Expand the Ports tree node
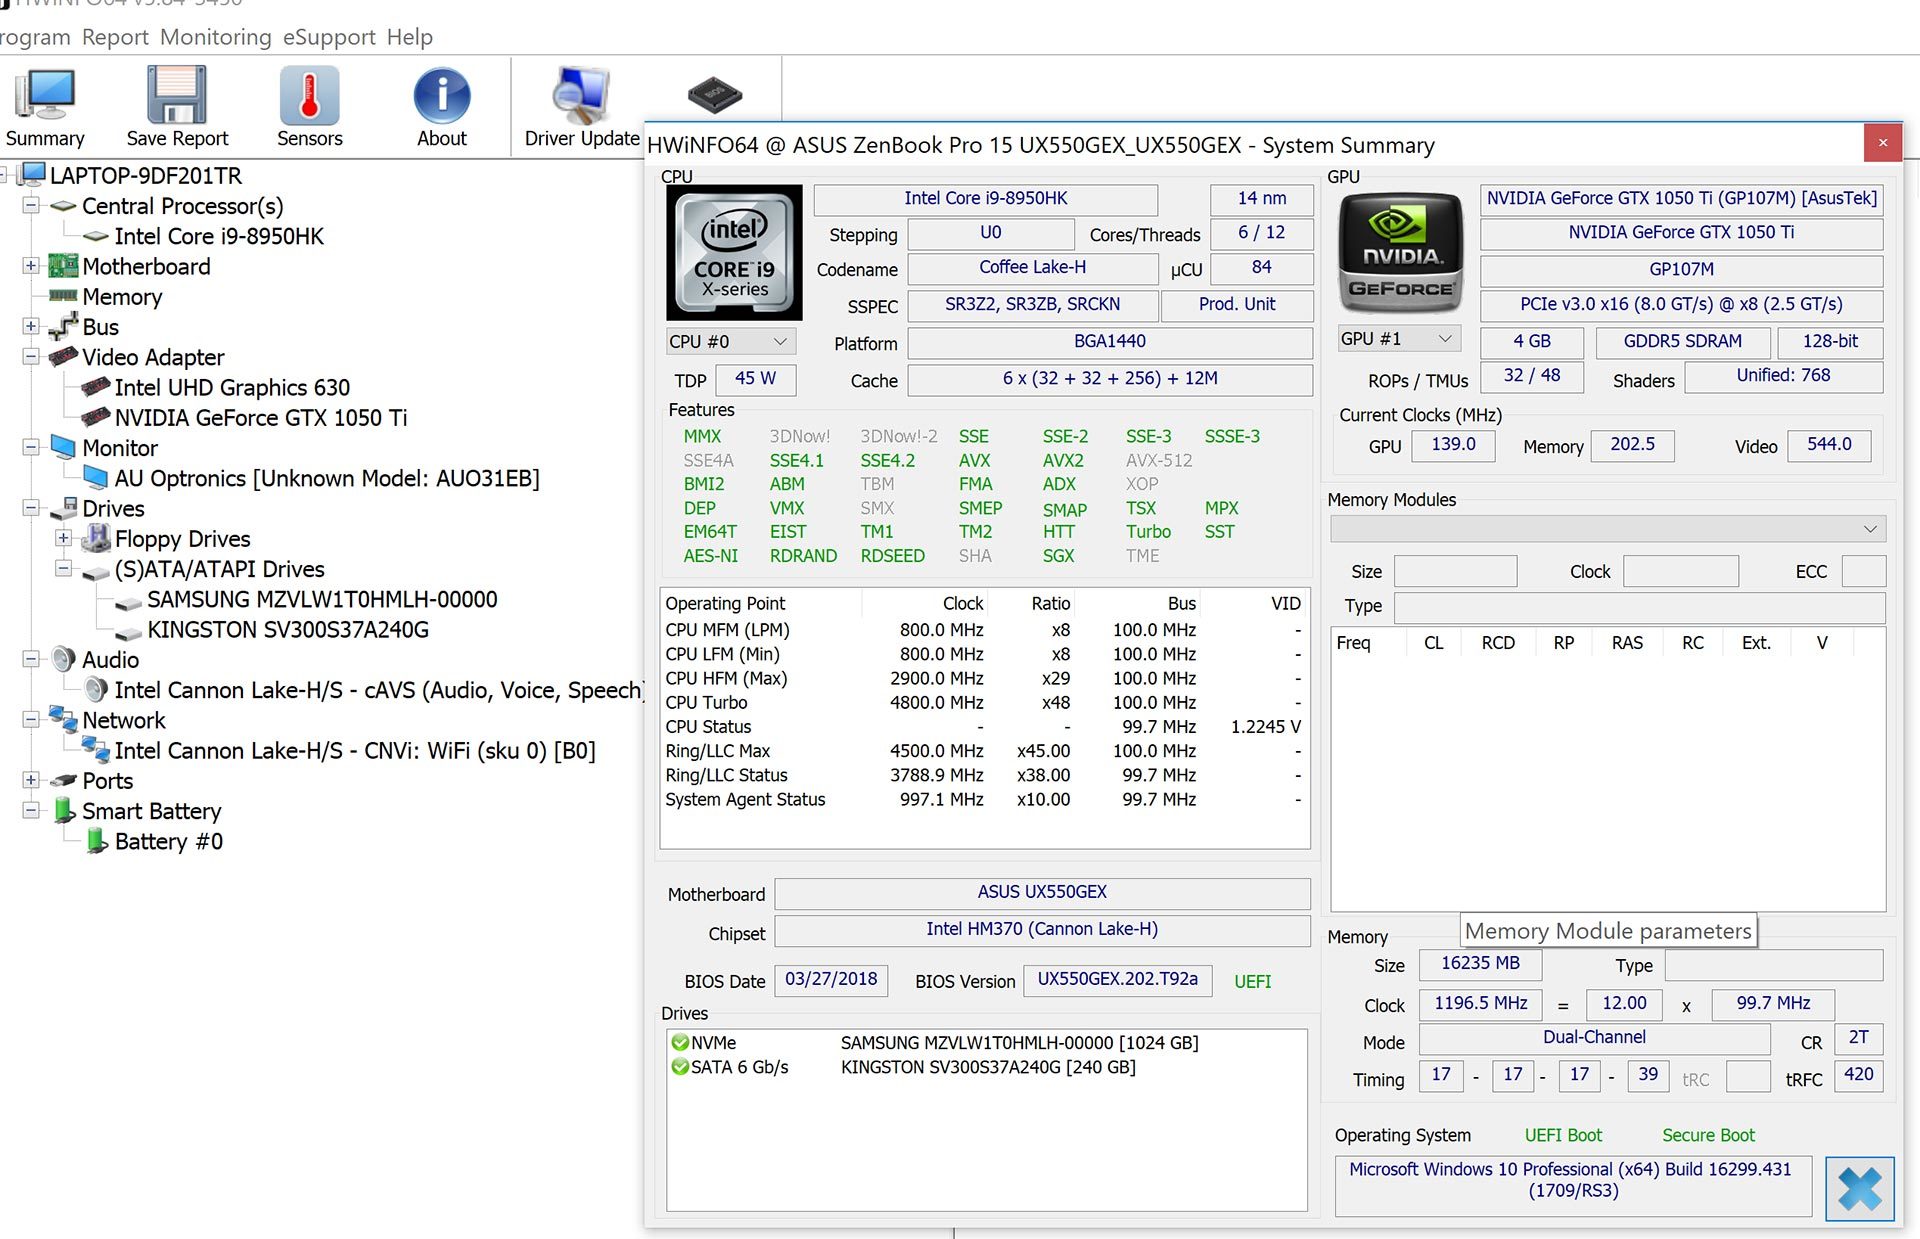The image size is (1920, 1239). 31,780
